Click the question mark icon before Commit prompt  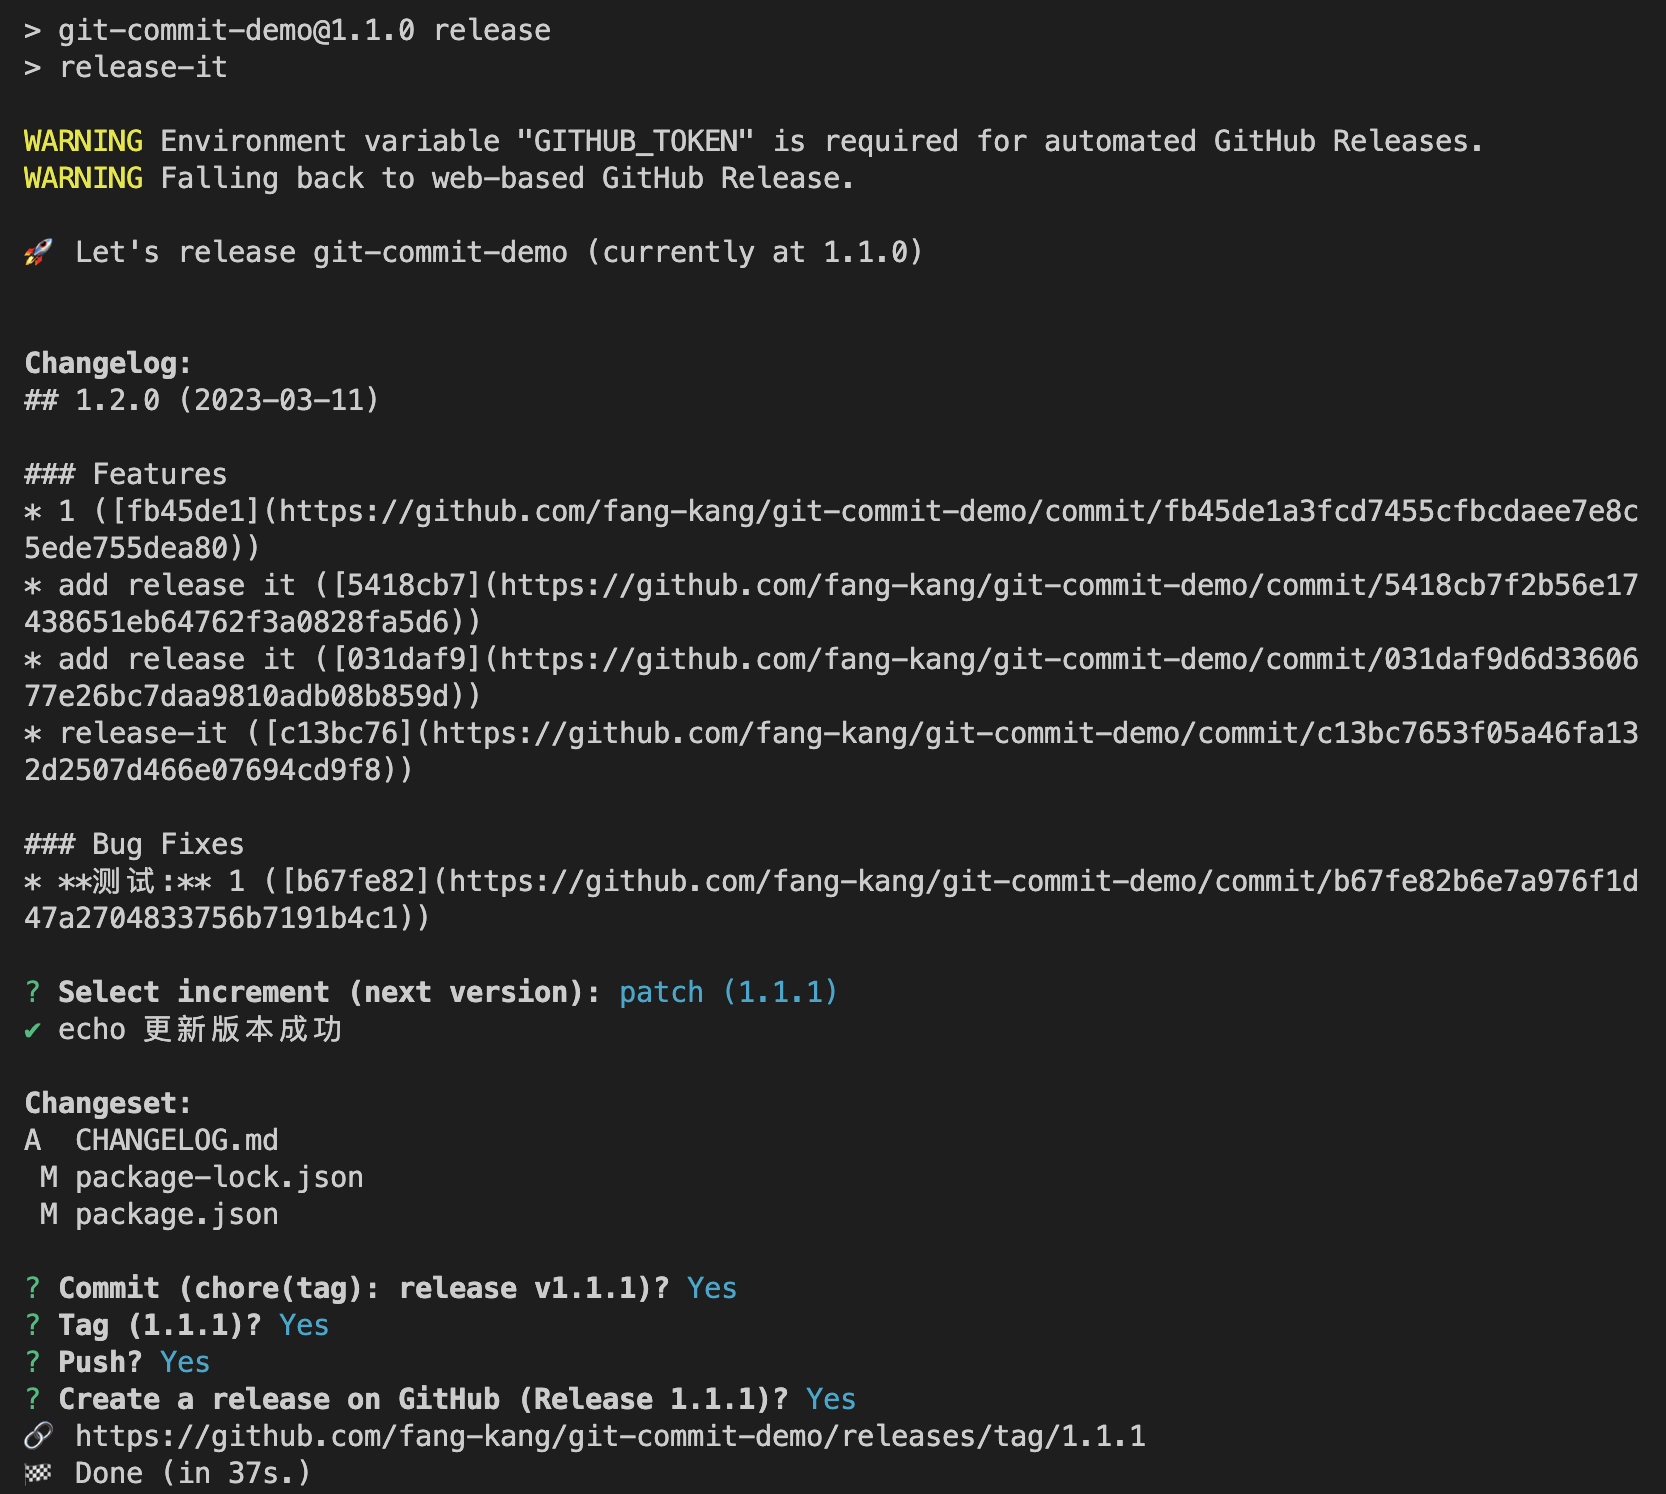click(x=33, y=1288)
